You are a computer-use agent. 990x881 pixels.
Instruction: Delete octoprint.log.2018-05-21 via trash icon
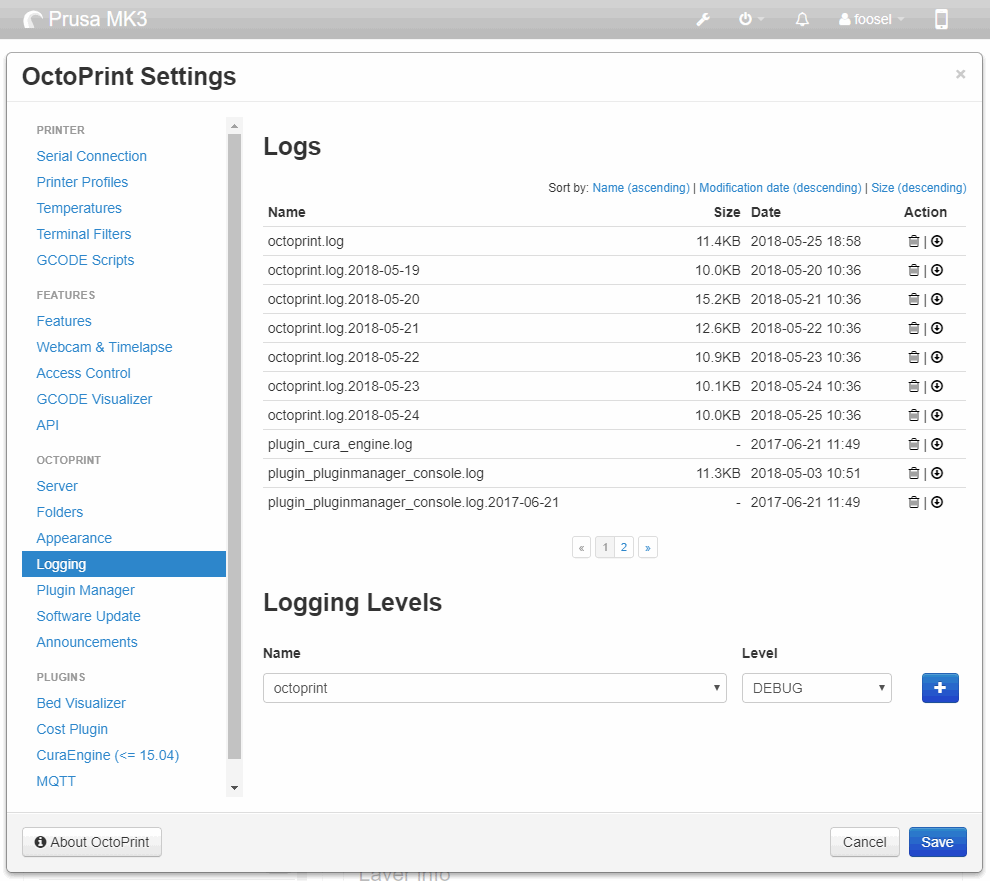914,328
